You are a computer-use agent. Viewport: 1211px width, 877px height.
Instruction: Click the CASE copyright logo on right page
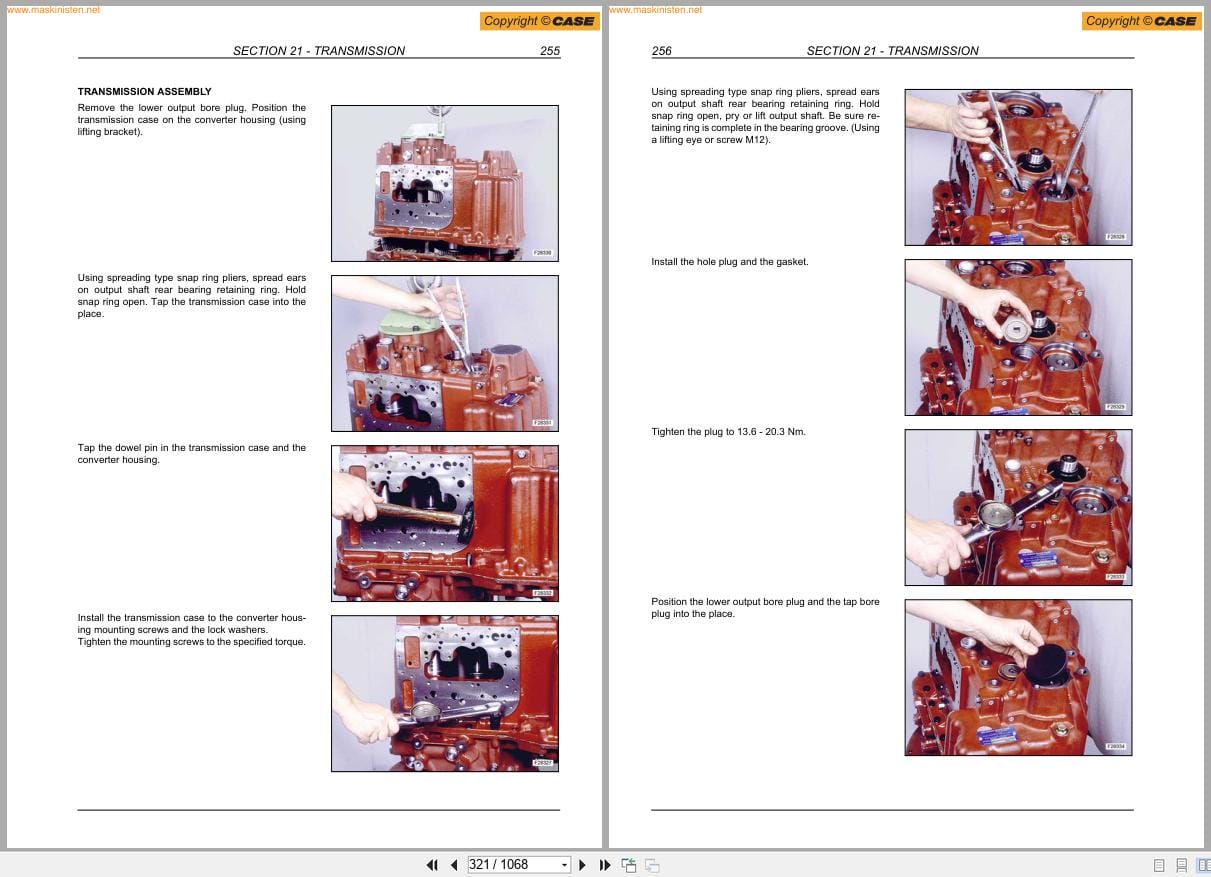tap(1141, 20)
